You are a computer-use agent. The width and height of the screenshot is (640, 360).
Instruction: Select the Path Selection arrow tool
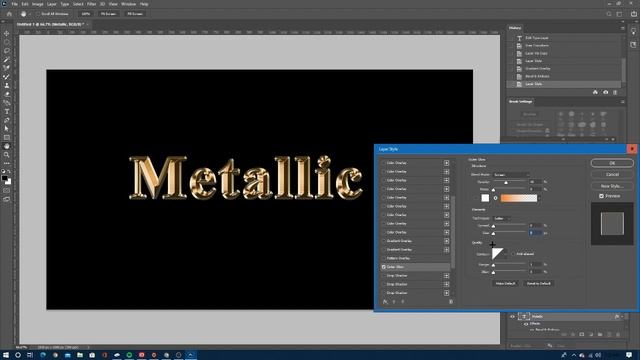click(7, 129)
